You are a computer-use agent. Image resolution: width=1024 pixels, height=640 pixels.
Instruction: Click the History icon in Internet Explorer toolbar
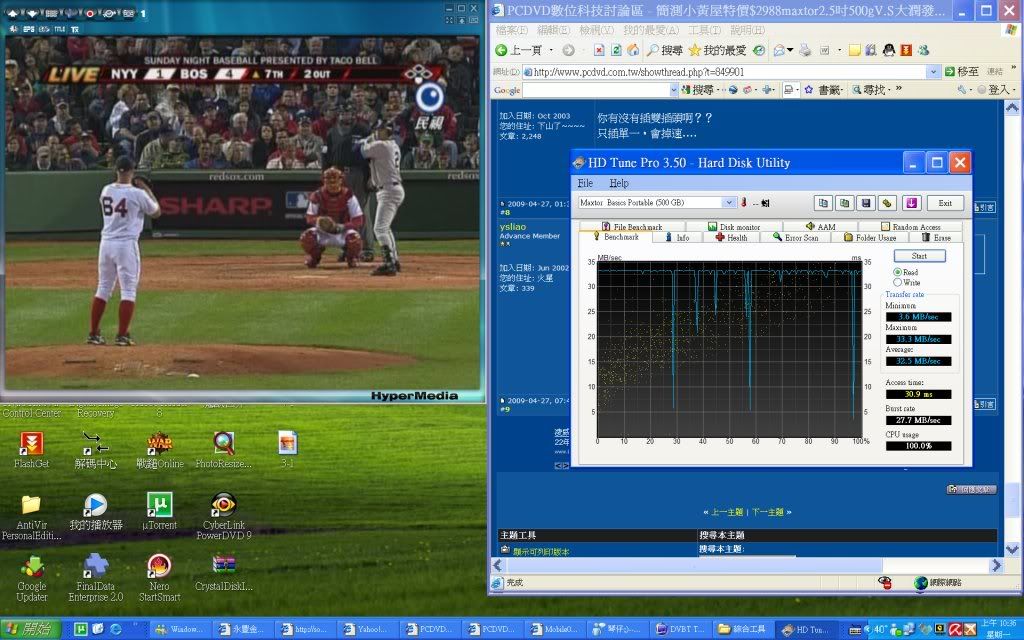(x=759, y=50)
